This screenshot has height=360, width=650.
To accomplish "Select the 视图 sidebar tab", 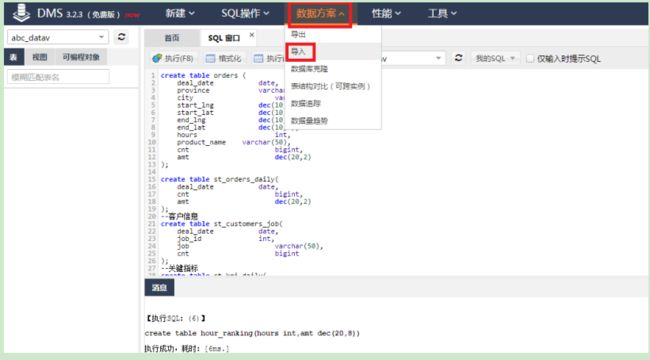I will [39, 57].
